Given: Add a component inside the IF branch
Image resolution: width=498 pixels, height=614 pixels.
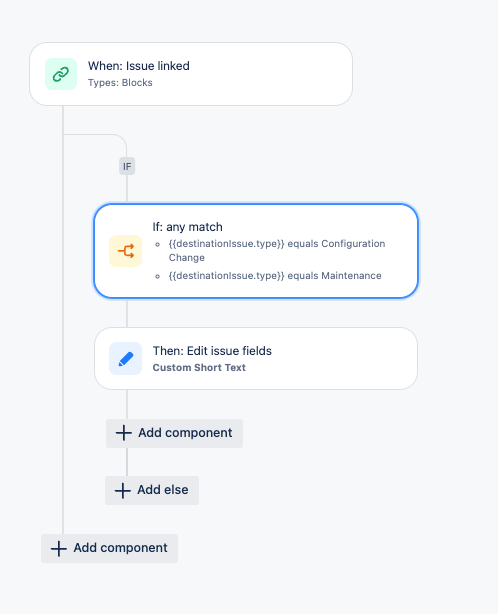Looking at the screenshot, I should tap(175, 433).
